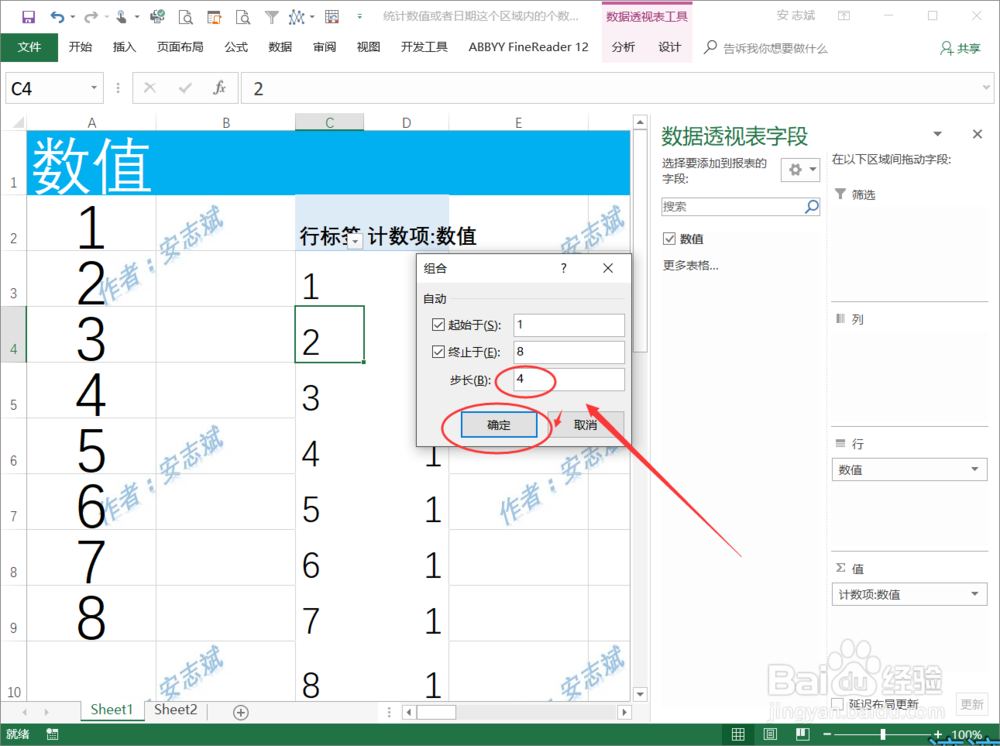Viewport: 1000px width, 746px height.
Task: Switch to the 数据 tab
Action: [280, 47]
